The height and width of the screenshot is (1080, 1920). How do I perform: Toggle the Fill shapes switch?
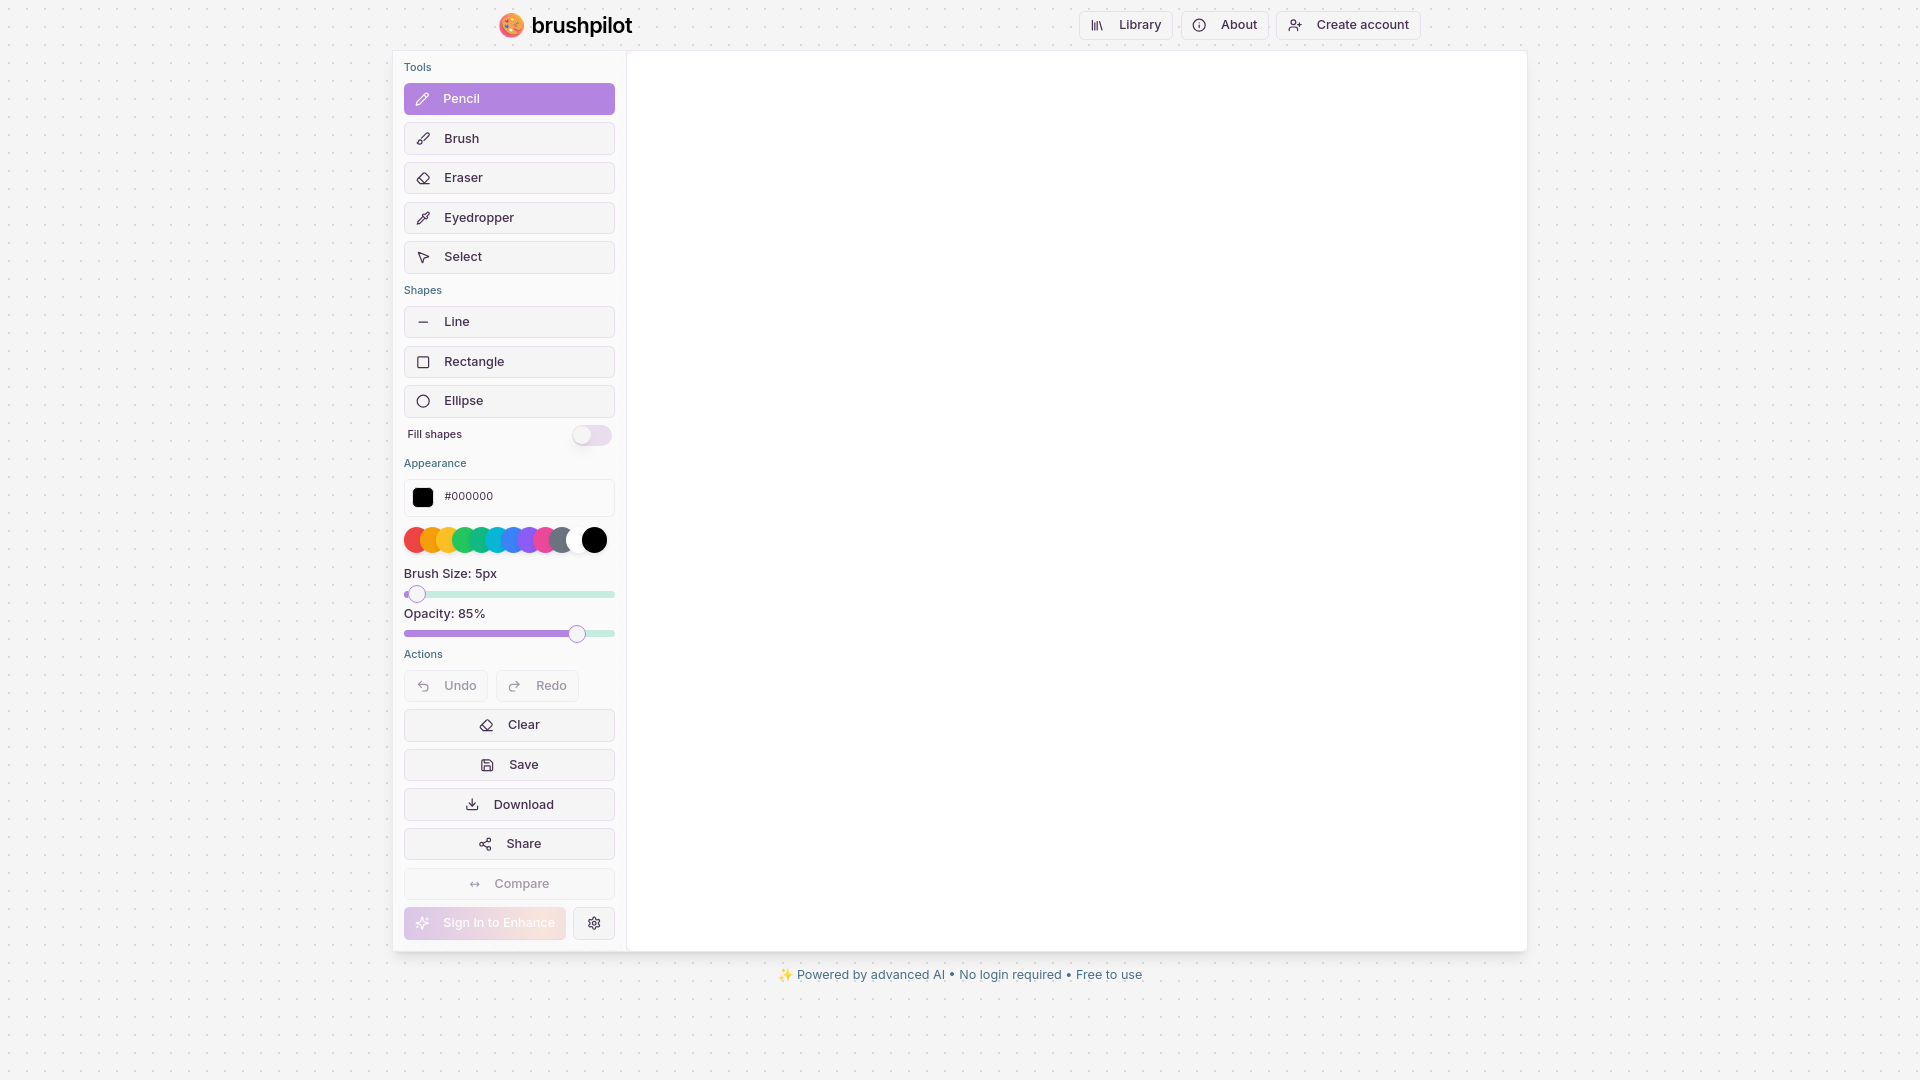coord(591,435)
